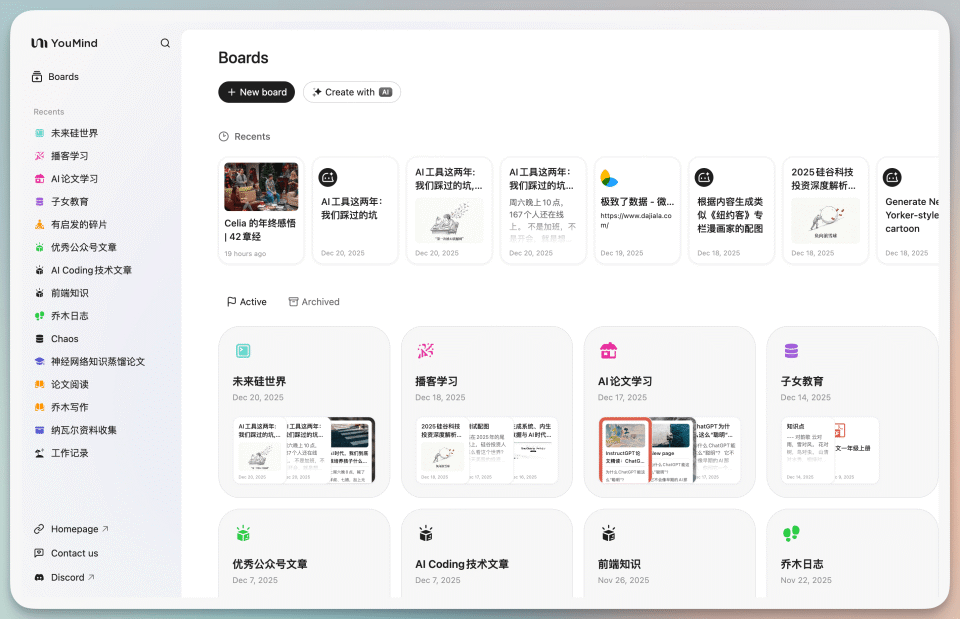
Task: Click the search icon near YouMind logo
Action: [164, 43]
